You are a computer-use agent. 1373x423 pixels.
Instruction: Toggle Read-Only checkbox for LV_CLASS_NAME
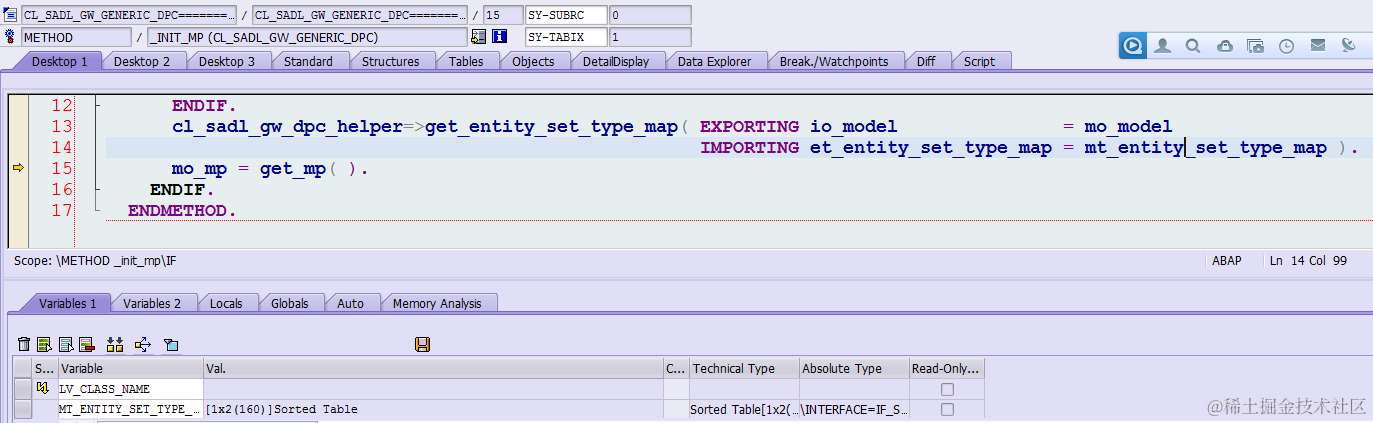[947, 389]
